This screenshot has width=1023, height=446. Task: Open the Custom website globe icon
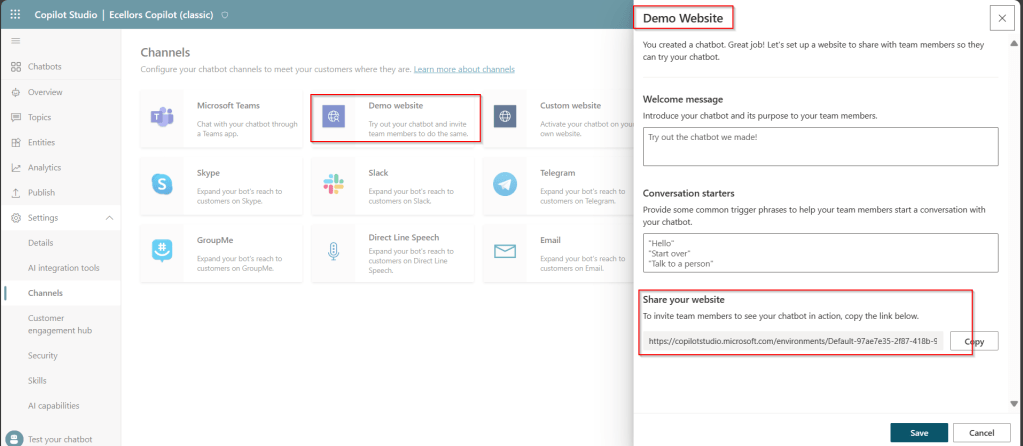pos(505,117)
